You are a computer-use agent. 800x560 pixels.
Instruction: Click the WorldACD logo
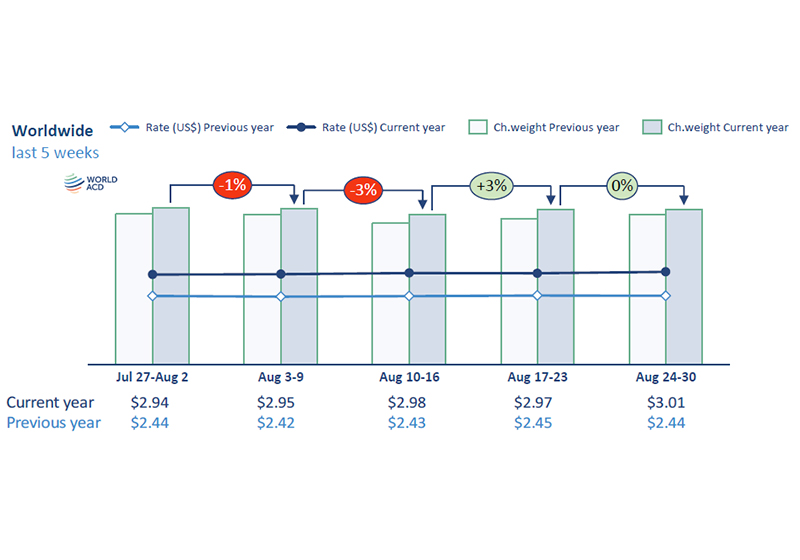point(90,183)
